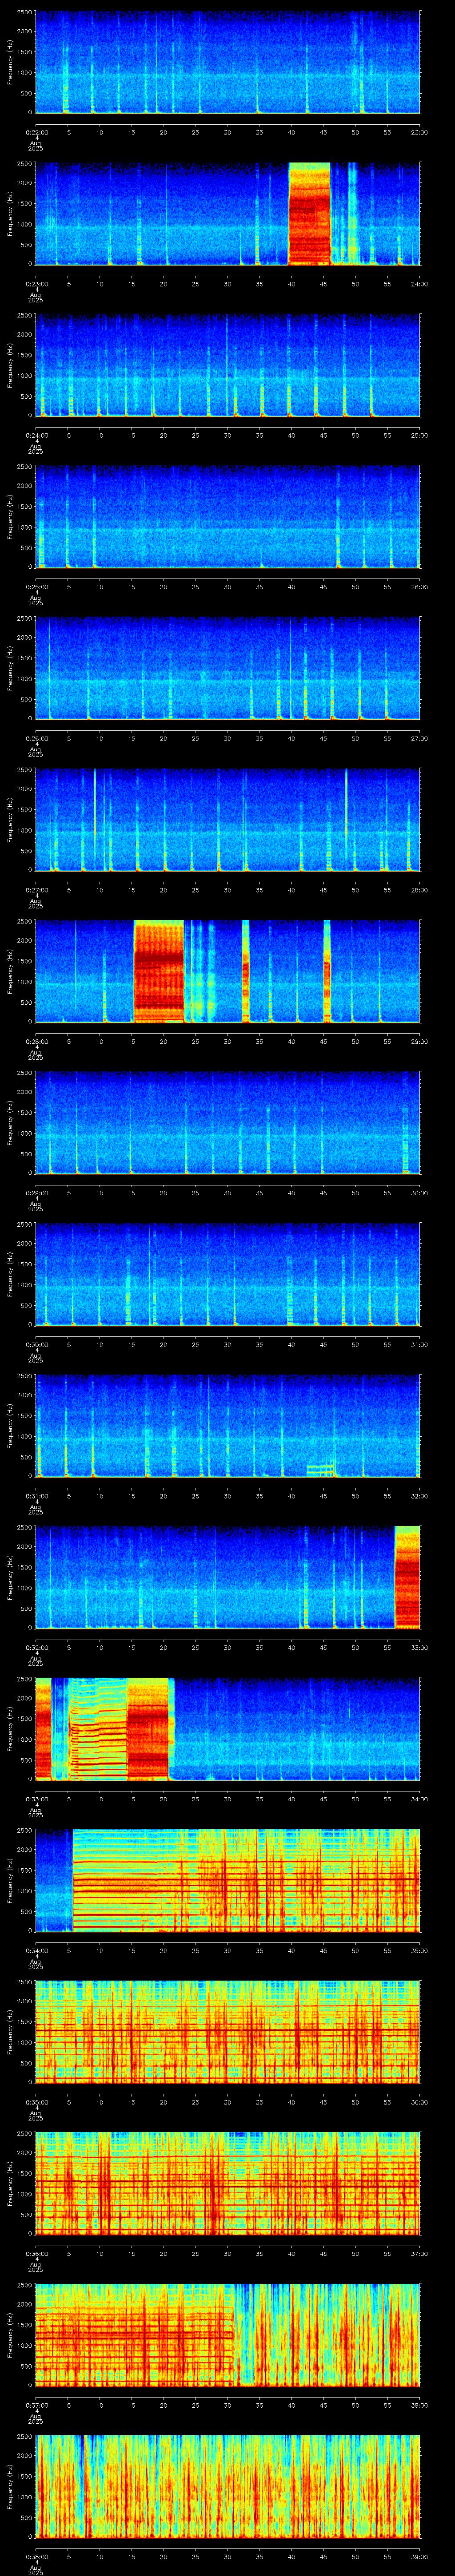The image size is (455, 2576).
Task: Click the 5 second tick under 0:34:00 panel
Action: [x=68, y=1950]
